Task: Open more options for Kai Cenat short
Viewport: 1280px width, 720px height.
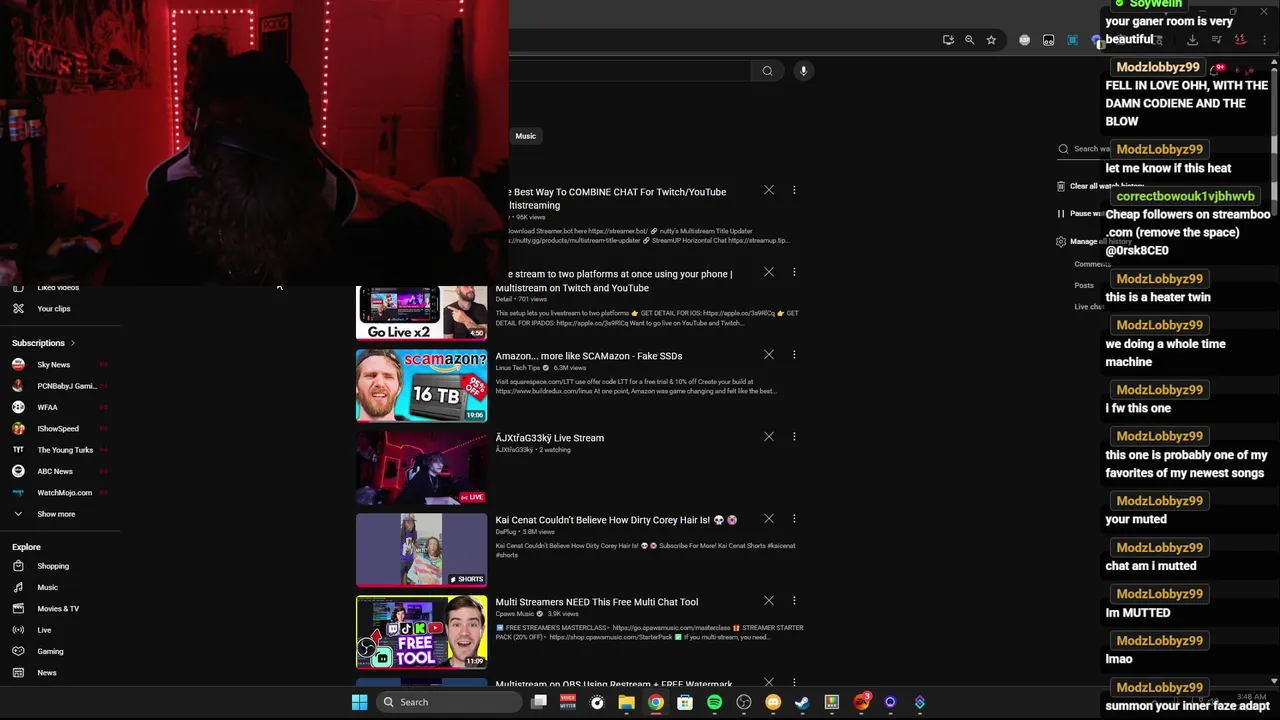Action: [794, 518]
